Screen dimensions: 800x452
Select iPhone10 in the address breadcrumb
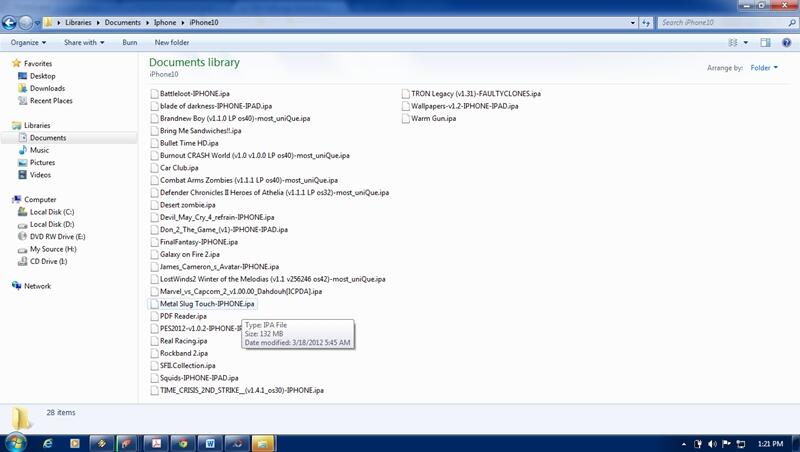pos(204,22)
